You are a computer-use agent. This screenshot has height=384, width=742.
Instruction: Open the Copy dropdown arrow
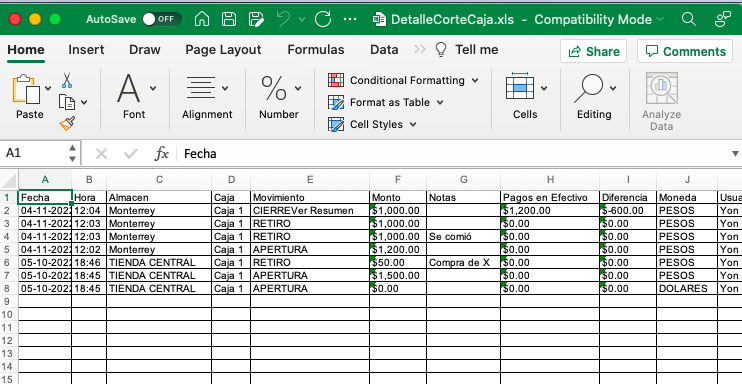point(84,102)
